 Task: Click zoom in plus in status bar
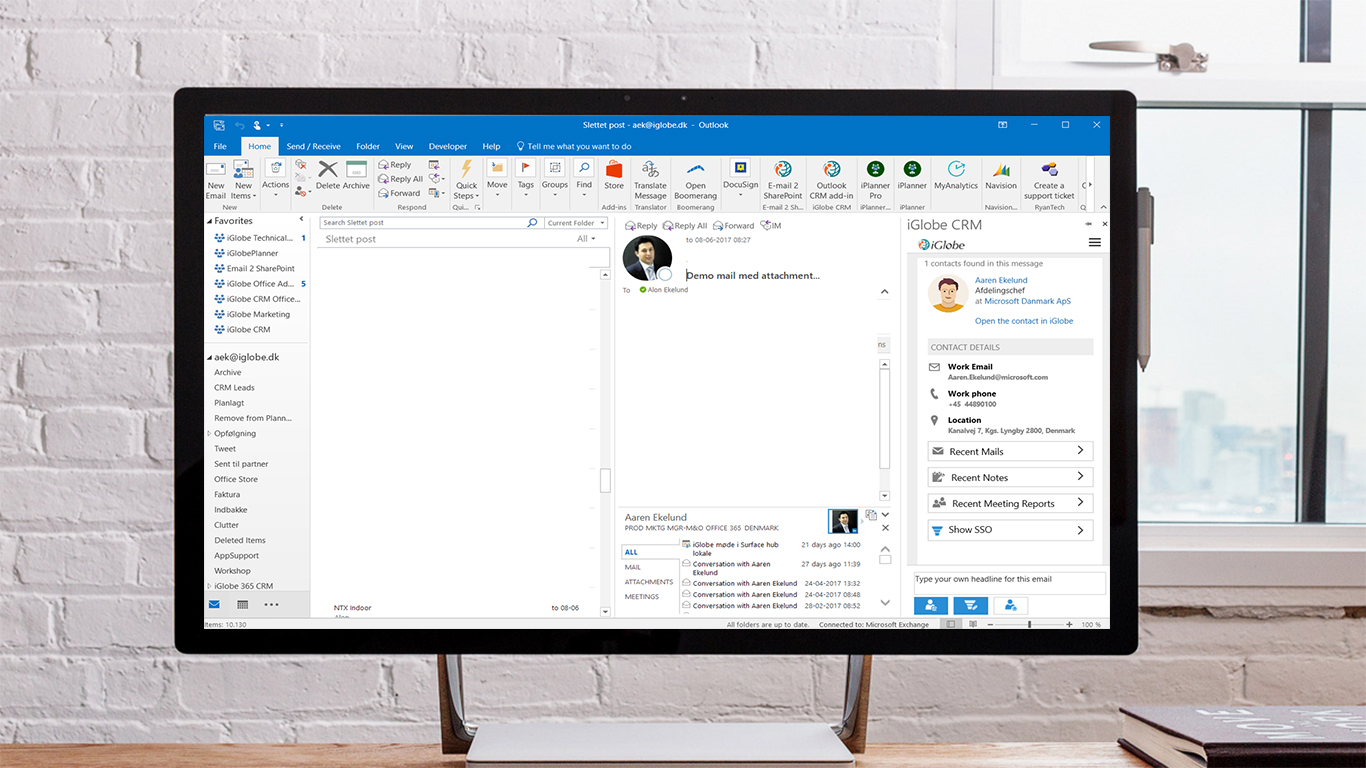1069,624
